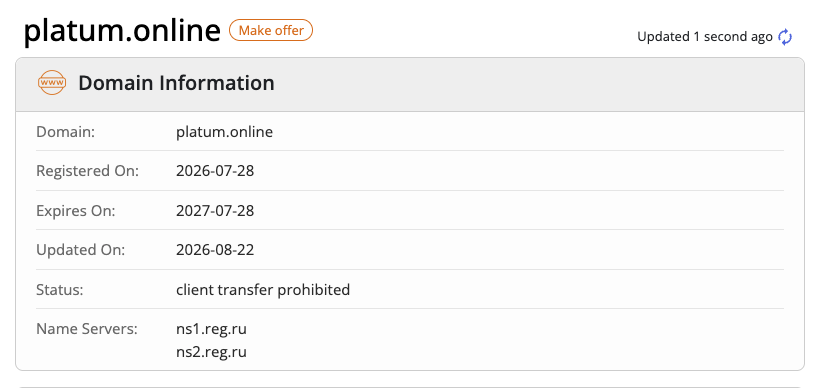Click the Registered On: label
The width and height of the screenshot is (821, 388).
(87, 171)
